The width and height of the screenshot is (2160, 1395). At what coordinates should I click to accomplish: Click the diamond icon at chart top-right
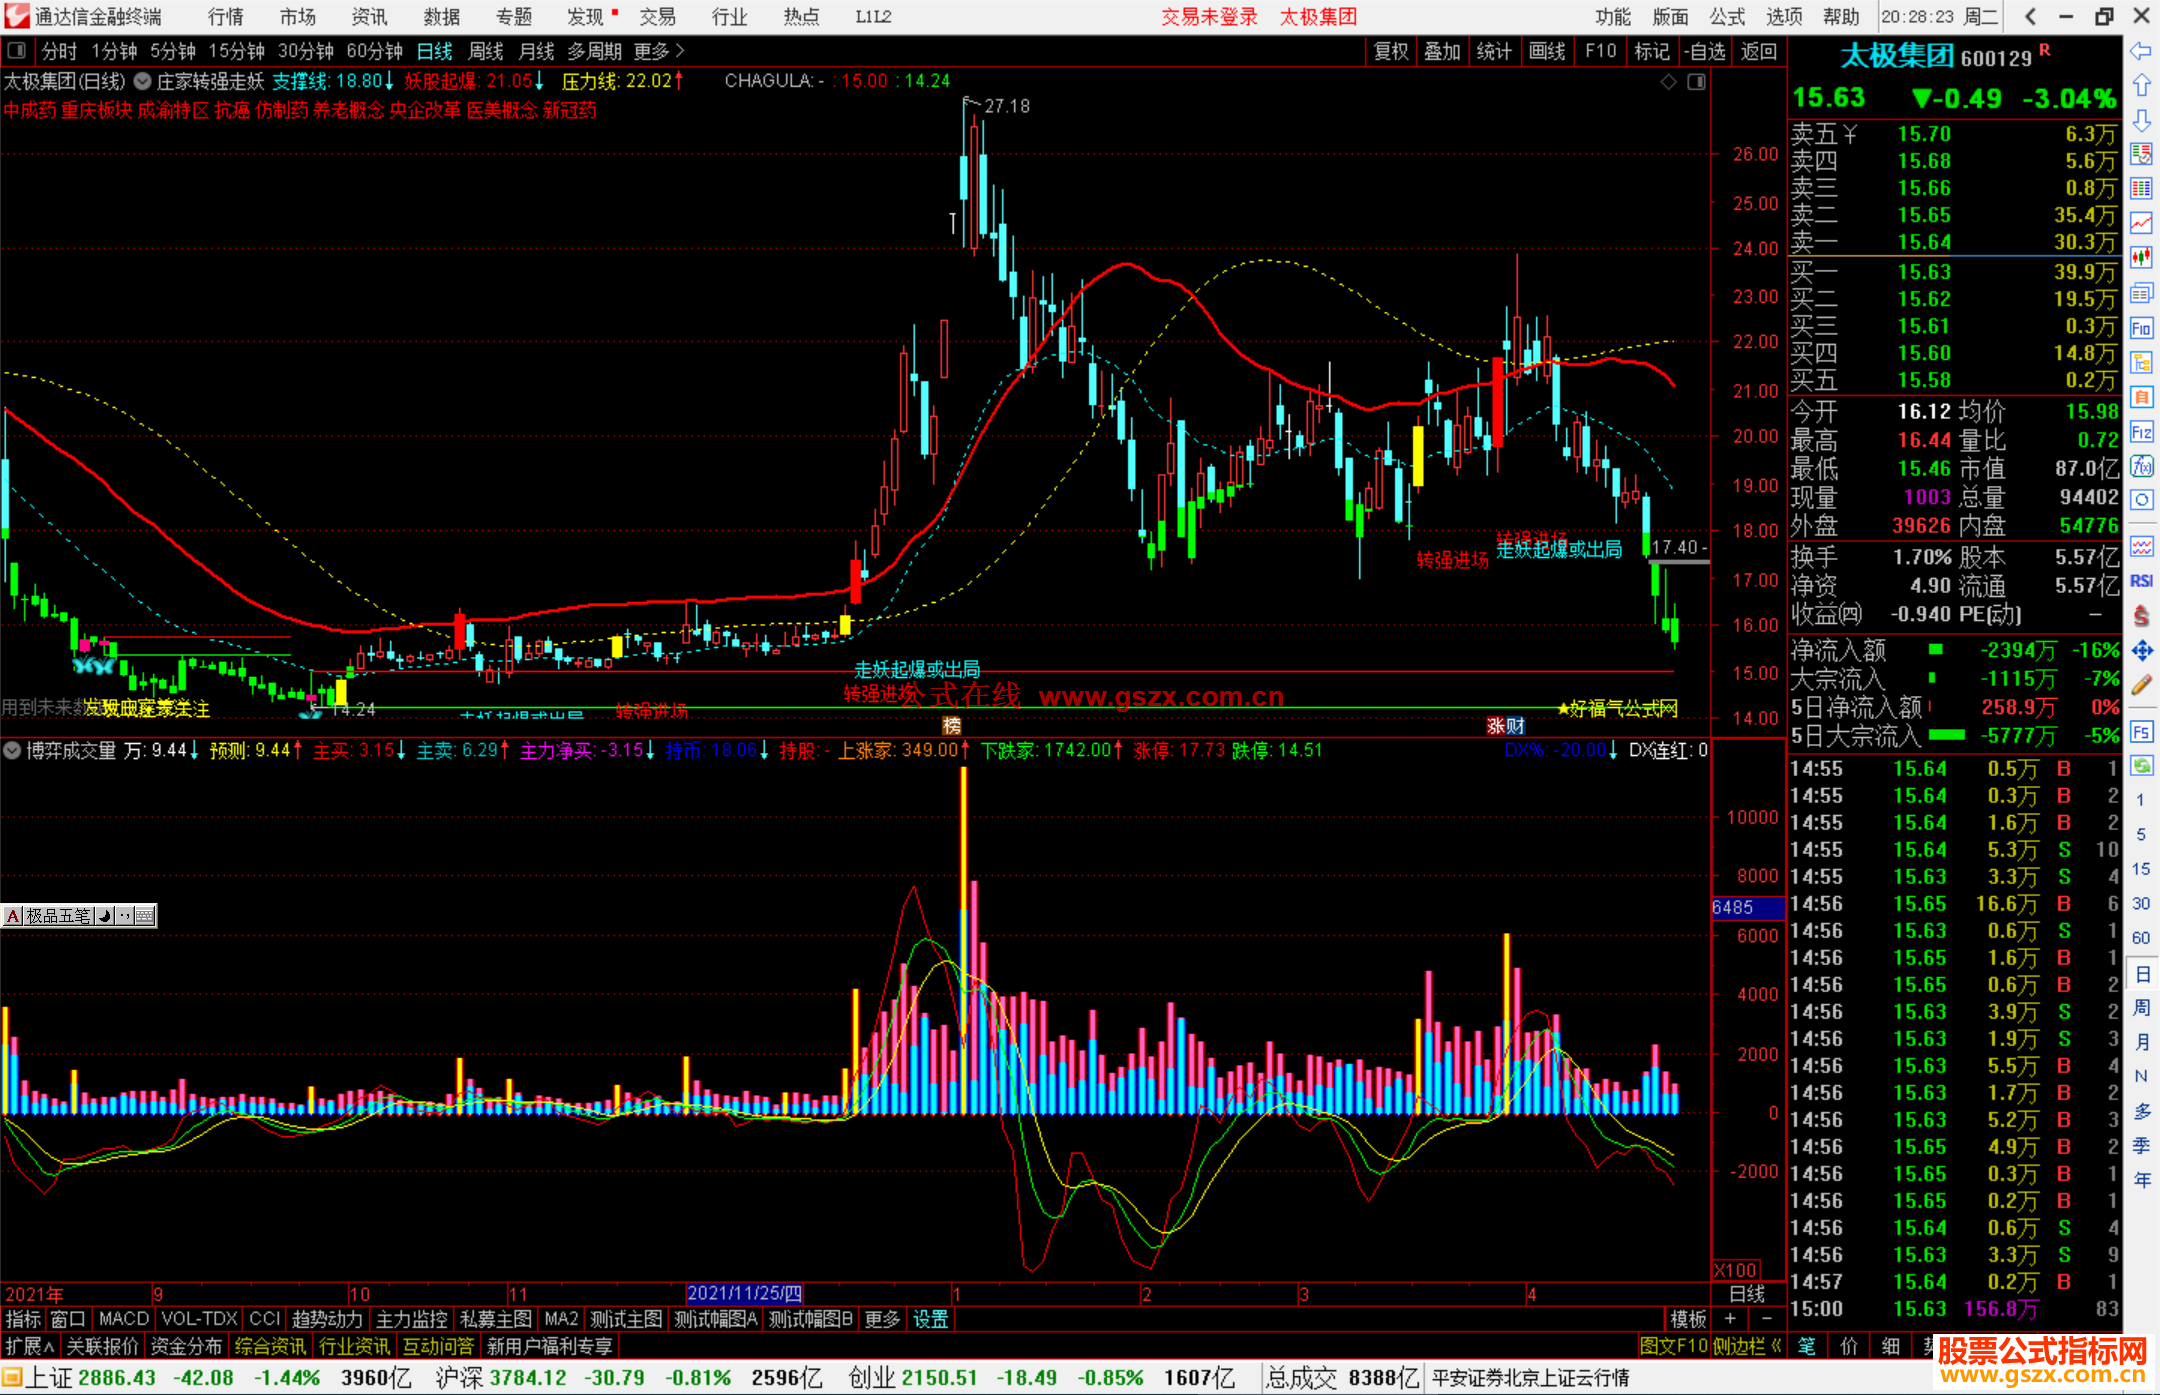pyautogui.click(x=1668, y=82)
